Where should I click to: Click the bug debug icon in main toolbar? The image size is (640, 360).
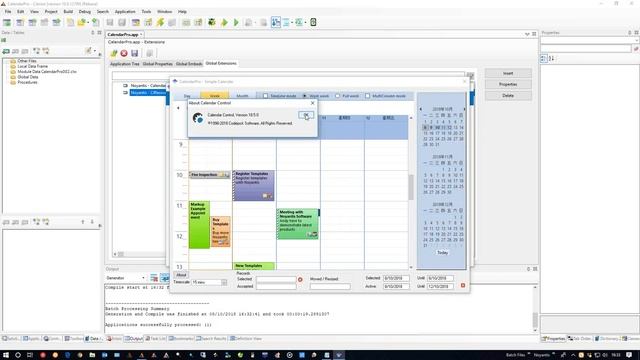coord(211,22)
